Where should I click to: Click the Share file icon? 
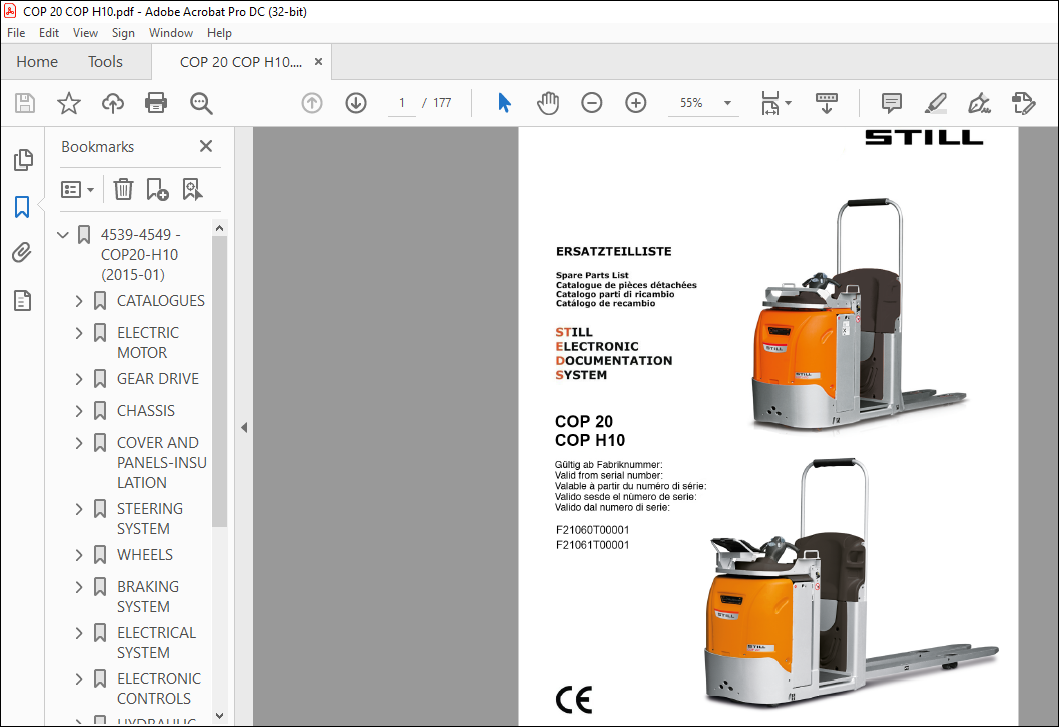1023,103
